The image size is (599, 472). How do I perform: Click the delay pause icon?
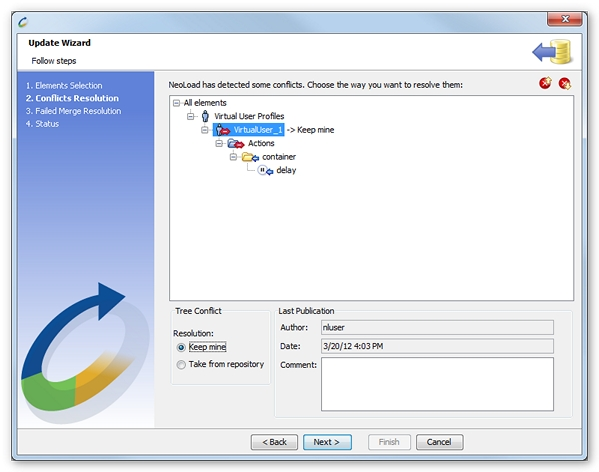click(265, 170)
